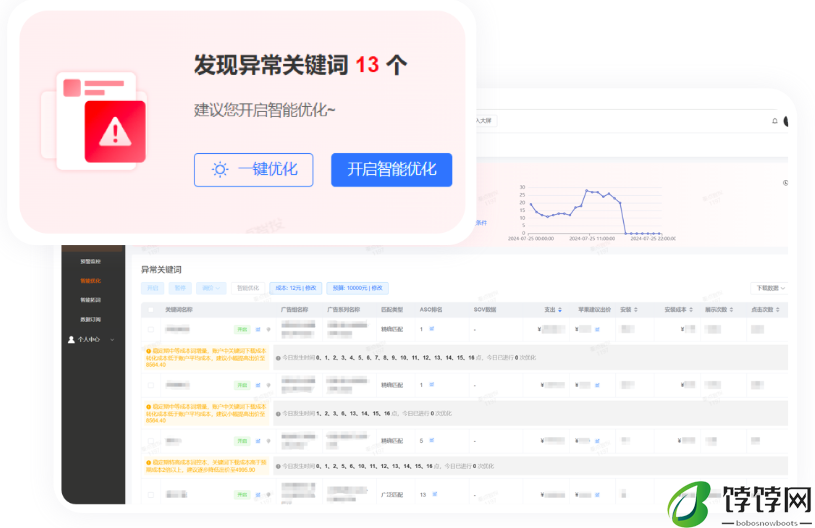Image resolution: width=815 pixels, height=528 pixels.
Task: Tick the checkbox of the 广泛匹配 row
Action: point(151,495)
